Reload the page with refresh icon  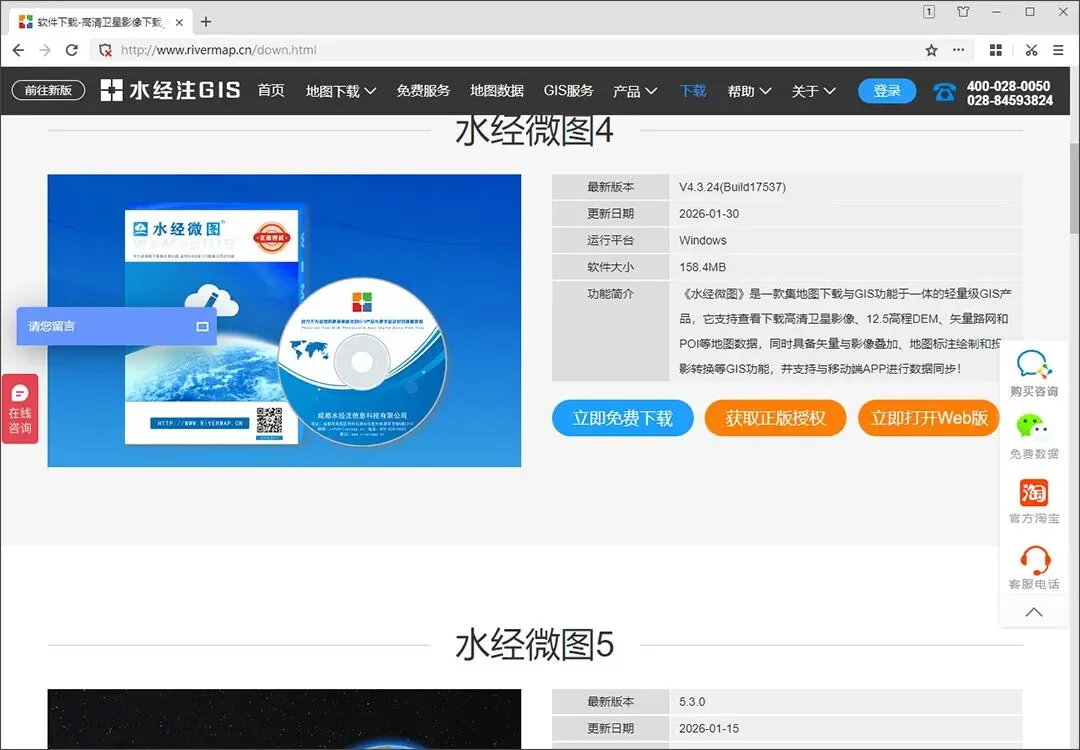(72, 50)
